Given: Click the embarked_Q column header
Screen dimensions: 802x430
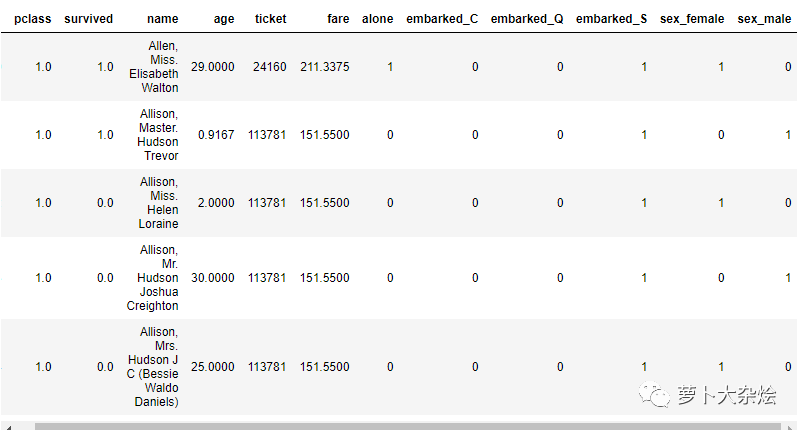Looking at the screenshot, I should (527, 19).
